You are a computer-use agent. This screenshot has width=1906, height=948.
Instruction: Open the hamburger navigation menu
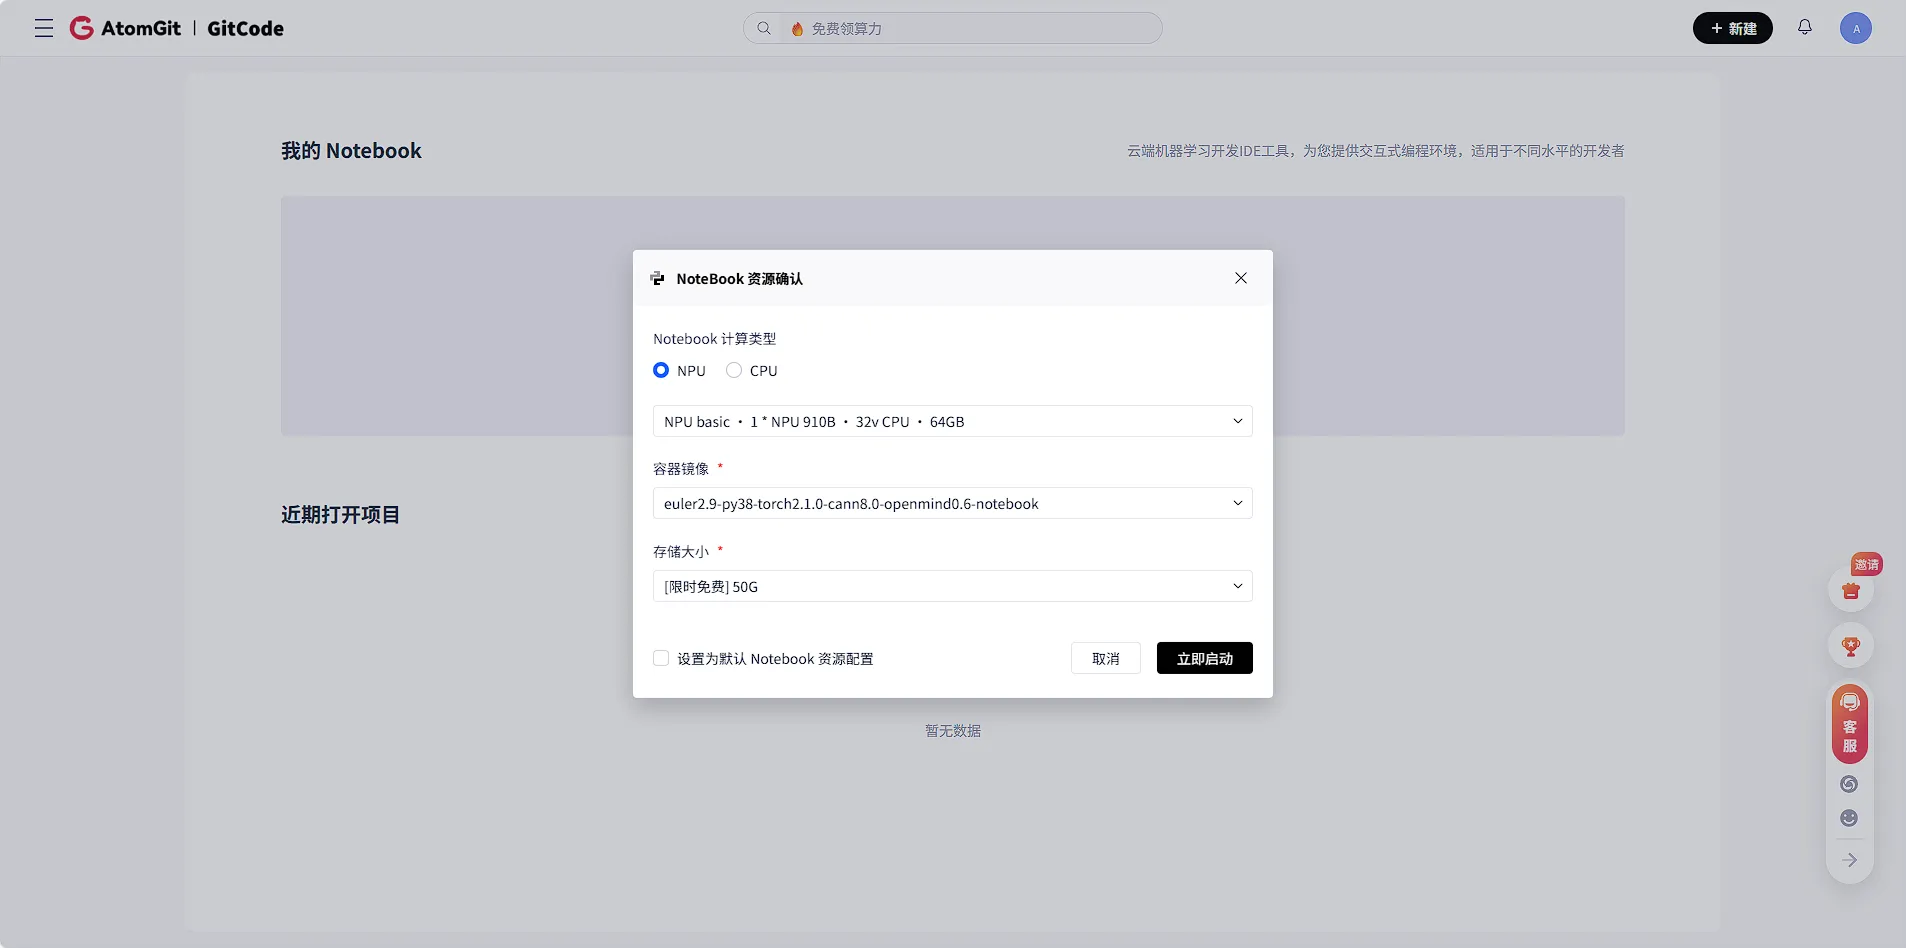pos(43,28)
